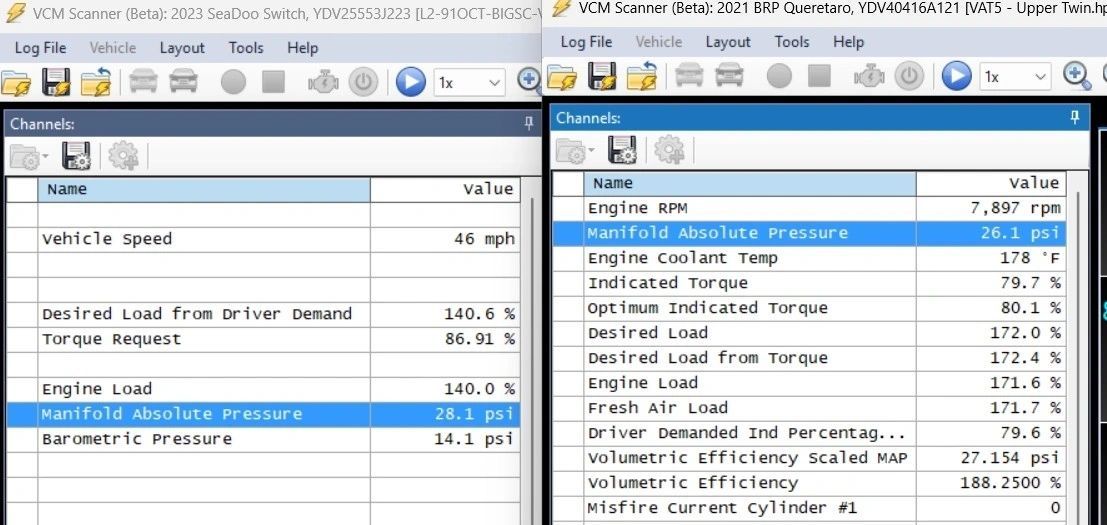Click reload log folder icon in SeaDoo Switch window
The height and width of the screenshot is (525, 1107).
pyautogui.click(x=96, y=83)
